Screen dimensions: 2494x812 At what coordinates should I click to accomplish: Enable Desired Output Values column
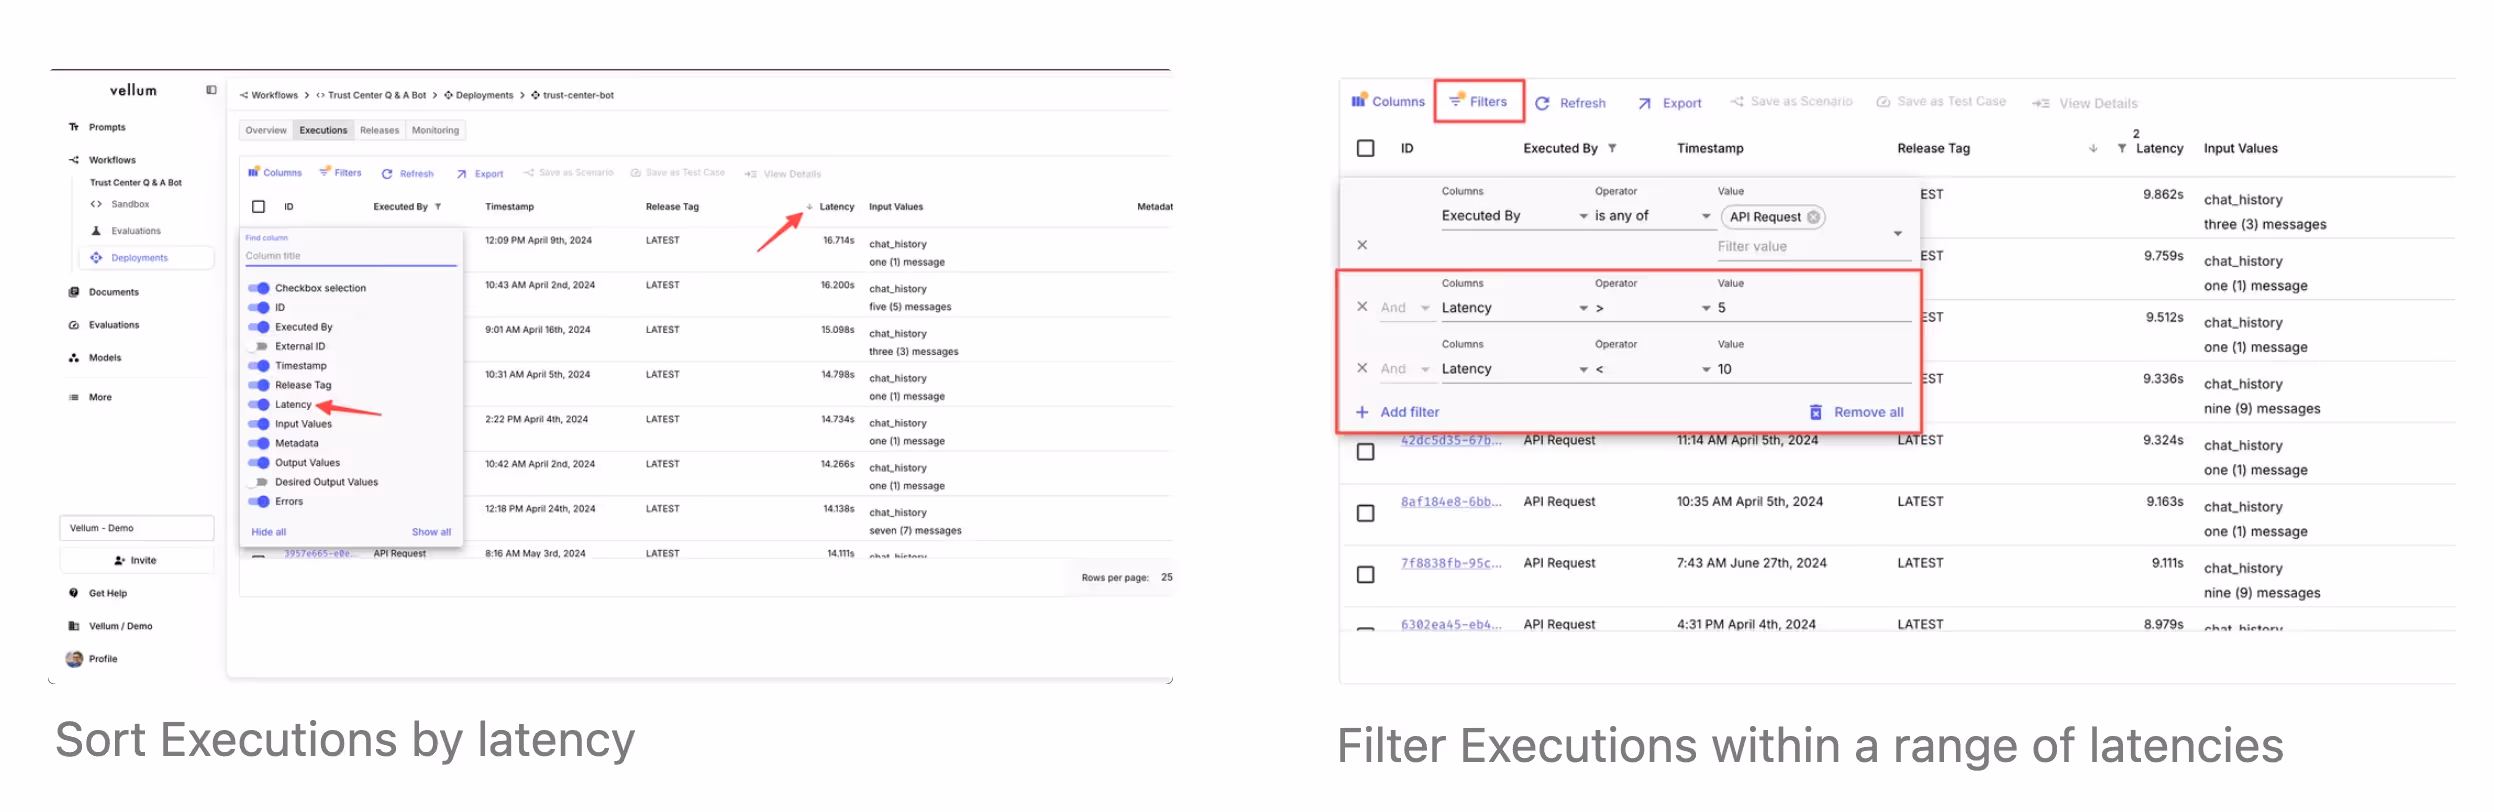click(x=259, y=482)
